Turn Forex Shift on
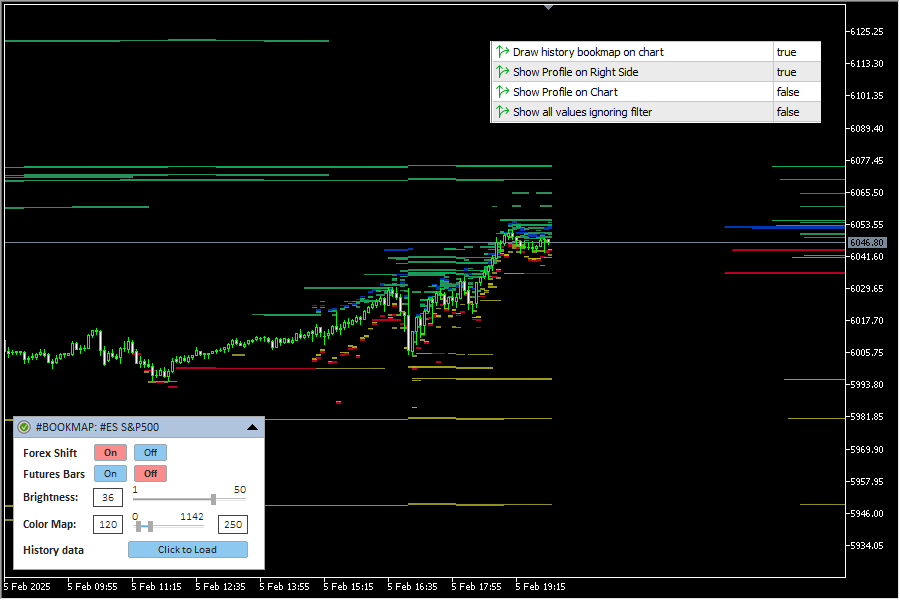 [x=110, y=453]
